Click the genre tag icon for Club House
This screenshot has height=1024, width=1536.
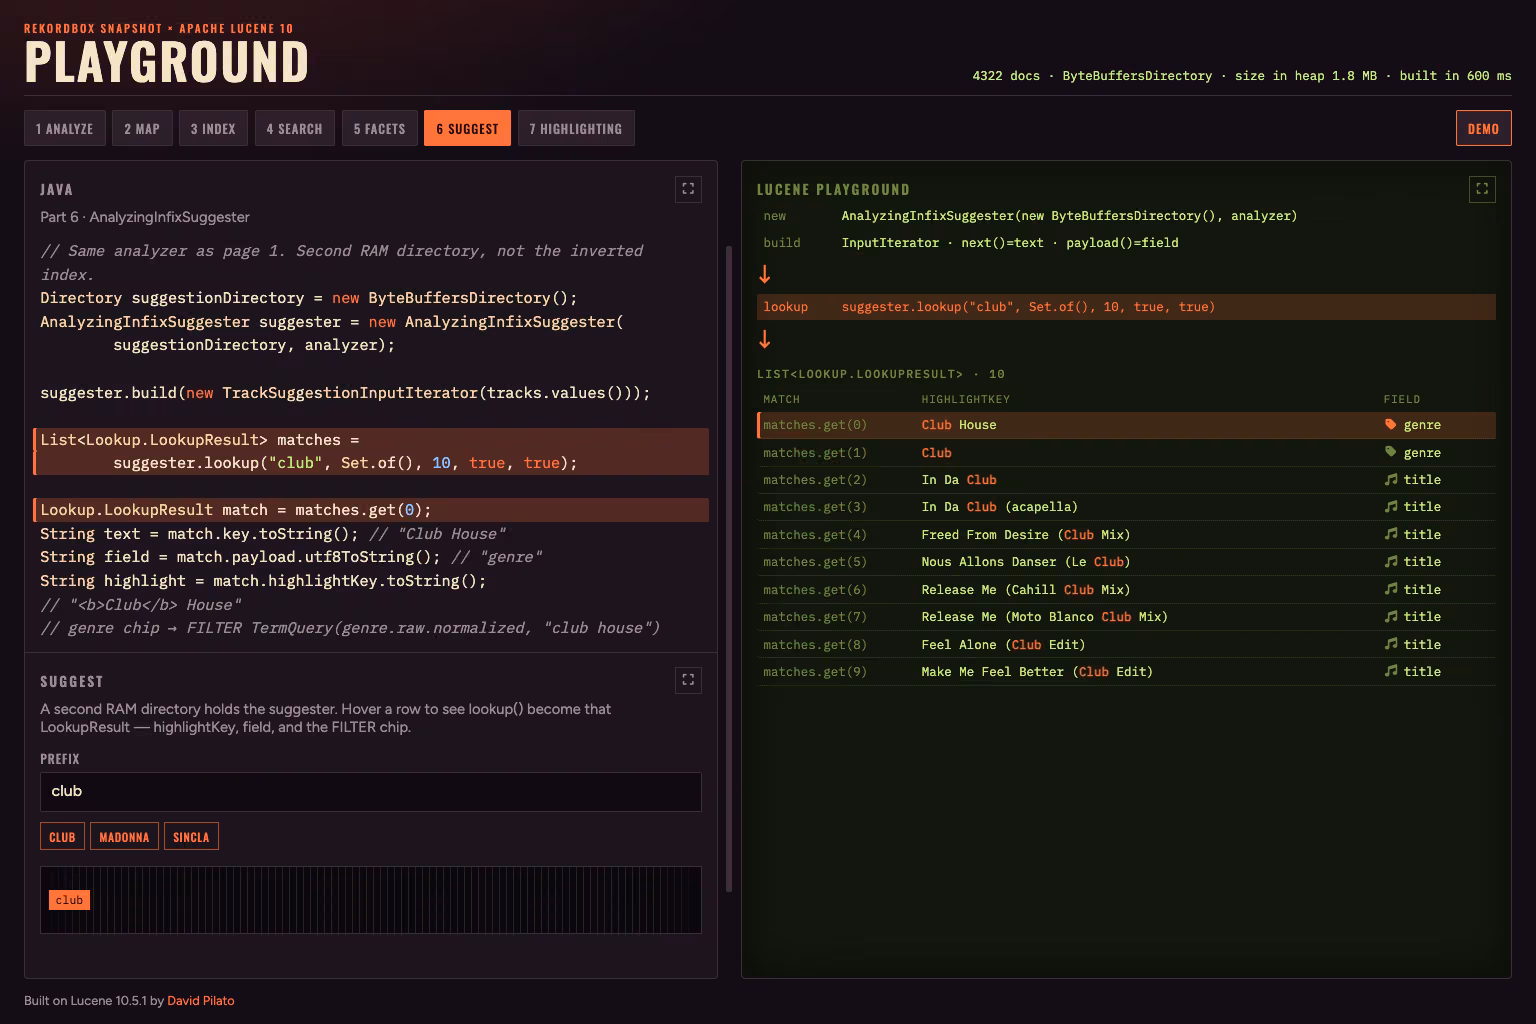tap(1390, 424)
